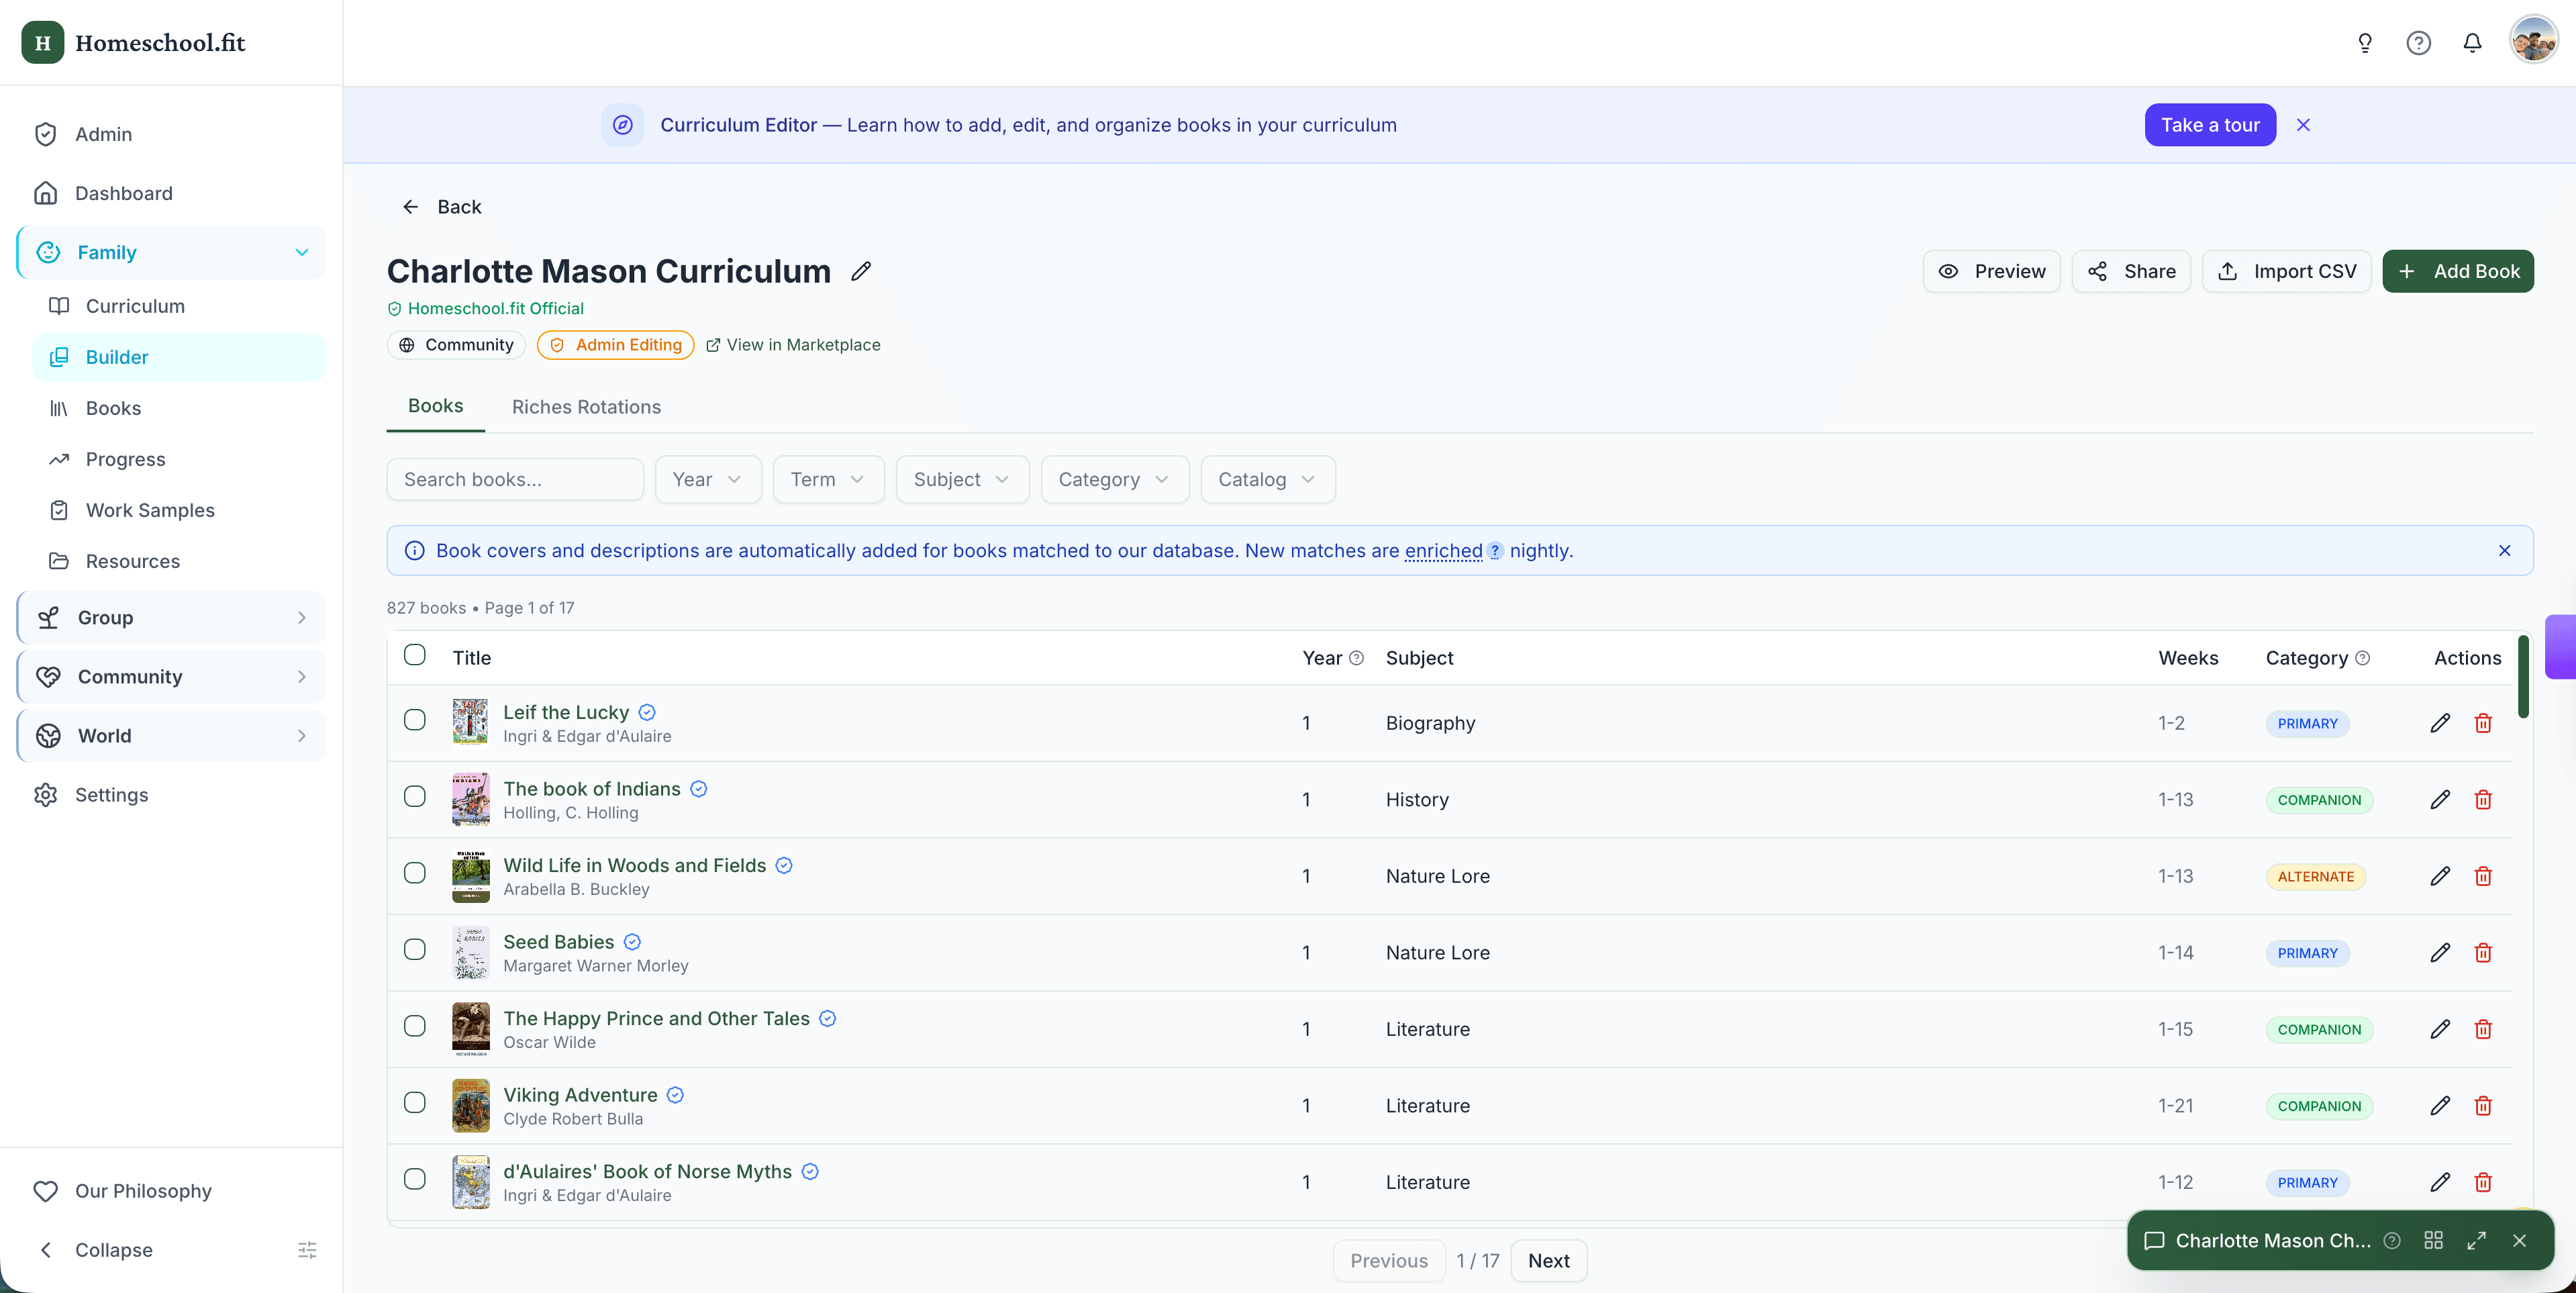Open the Subject filter dropdown
Viewport: 2576px width, 1293px height.
961,479
